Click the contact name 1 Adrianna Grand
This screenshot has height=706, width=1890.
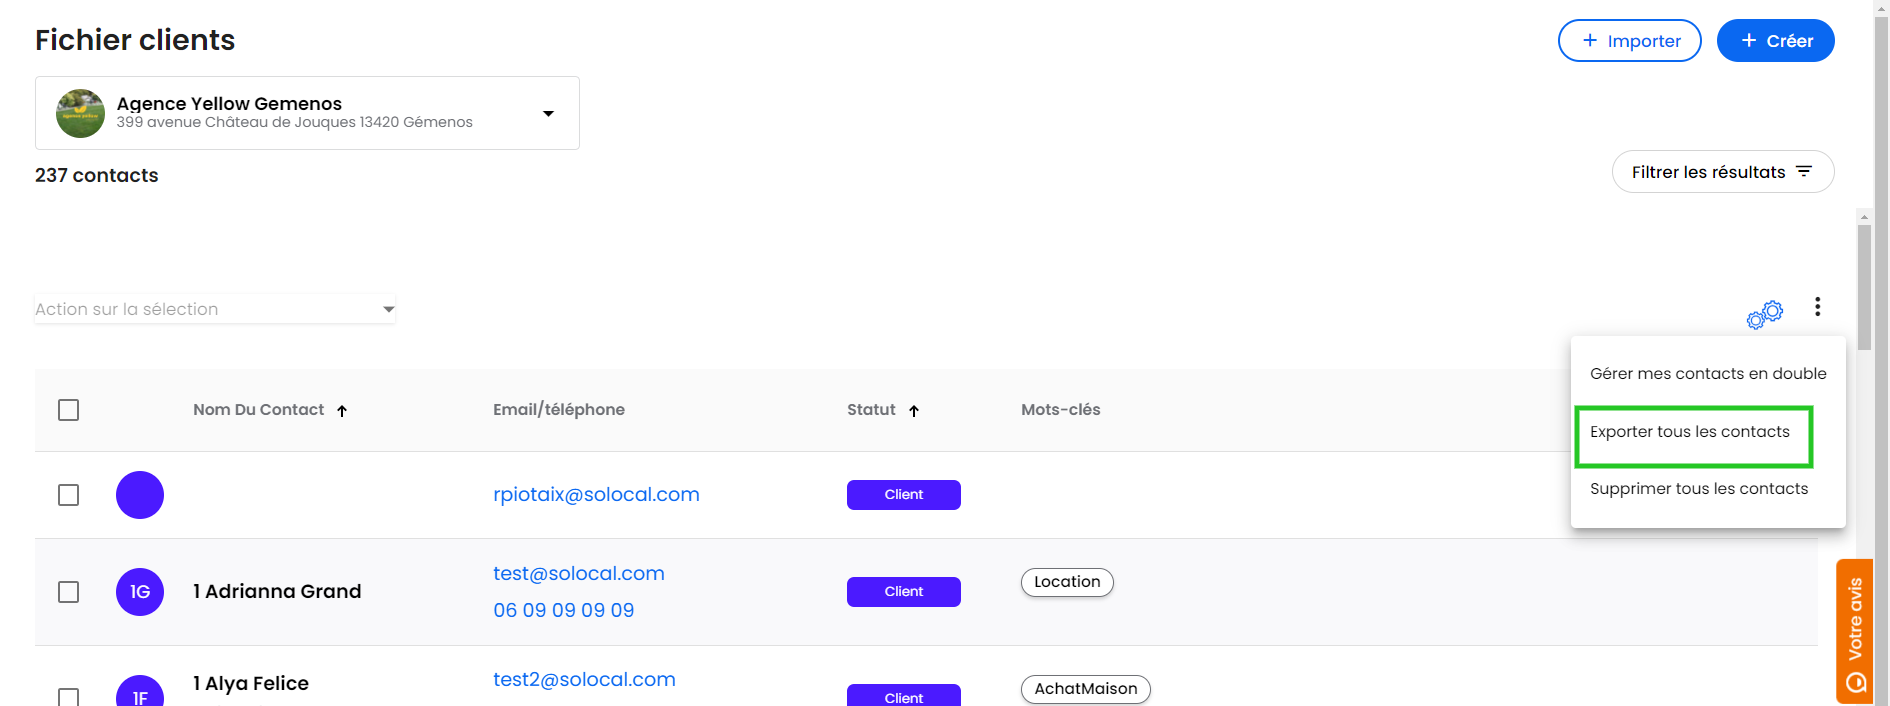(277, 592)
